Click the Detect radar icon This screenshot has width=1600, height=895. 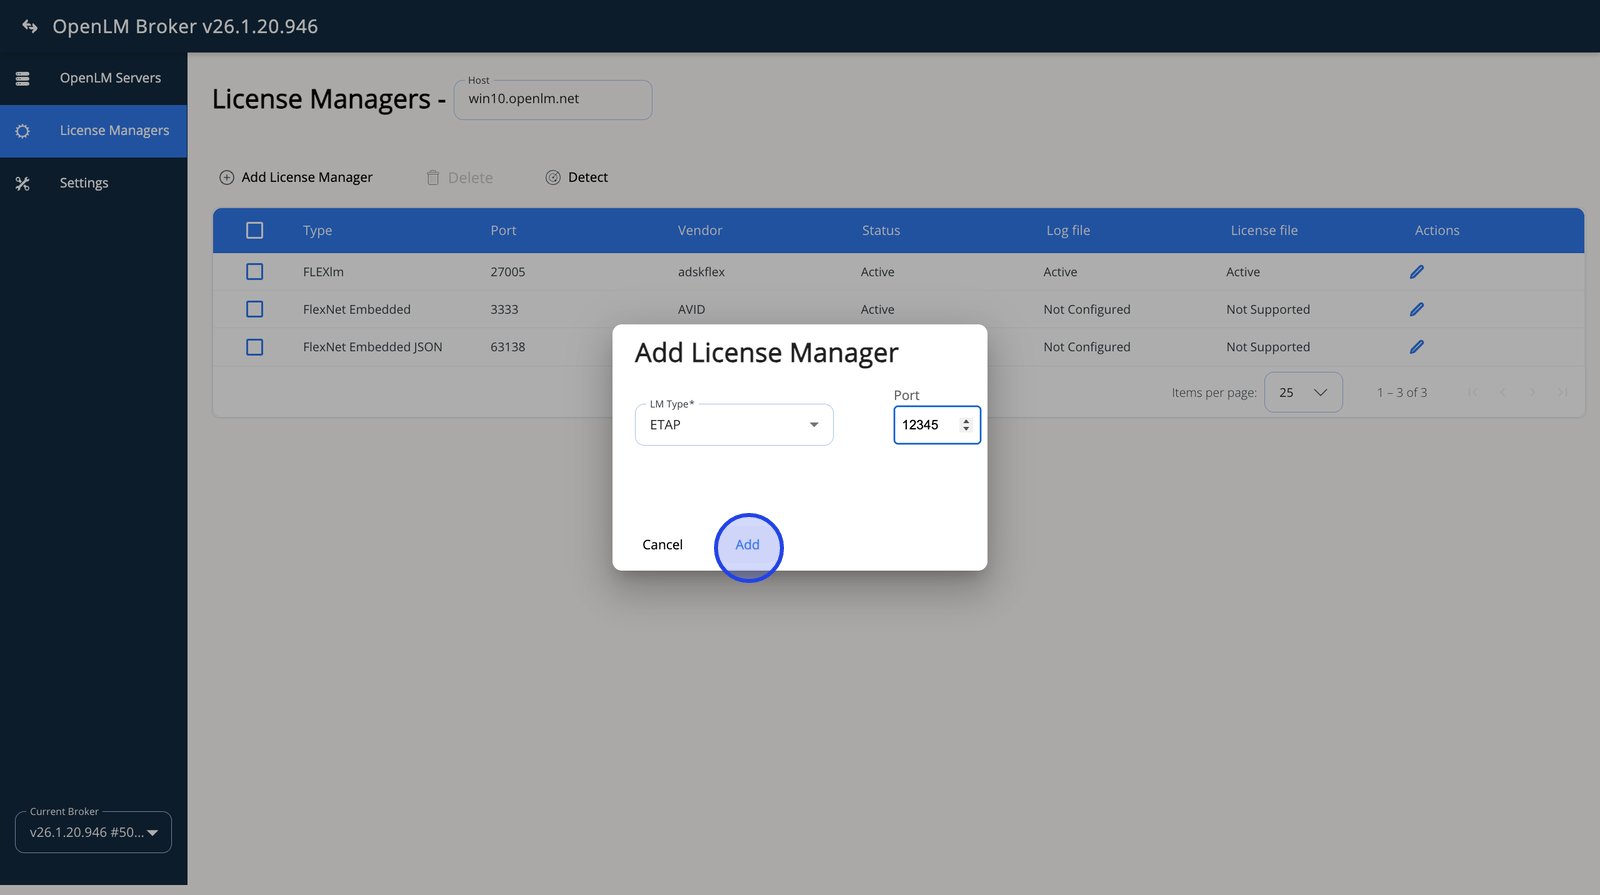(x=553, y=178)
